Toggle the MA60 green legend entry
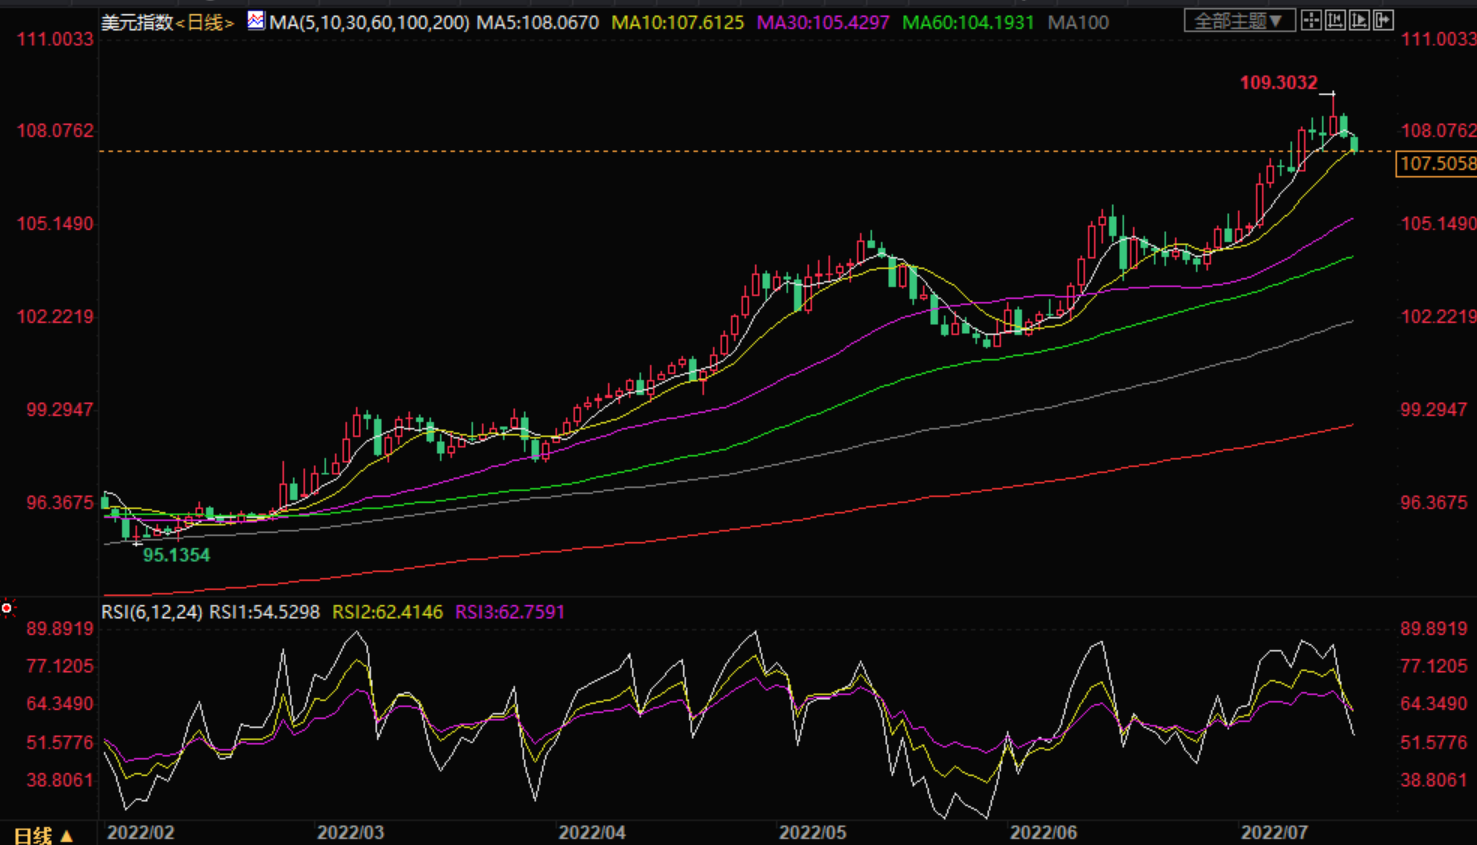The image size is (1477, 845). point(967,22)
